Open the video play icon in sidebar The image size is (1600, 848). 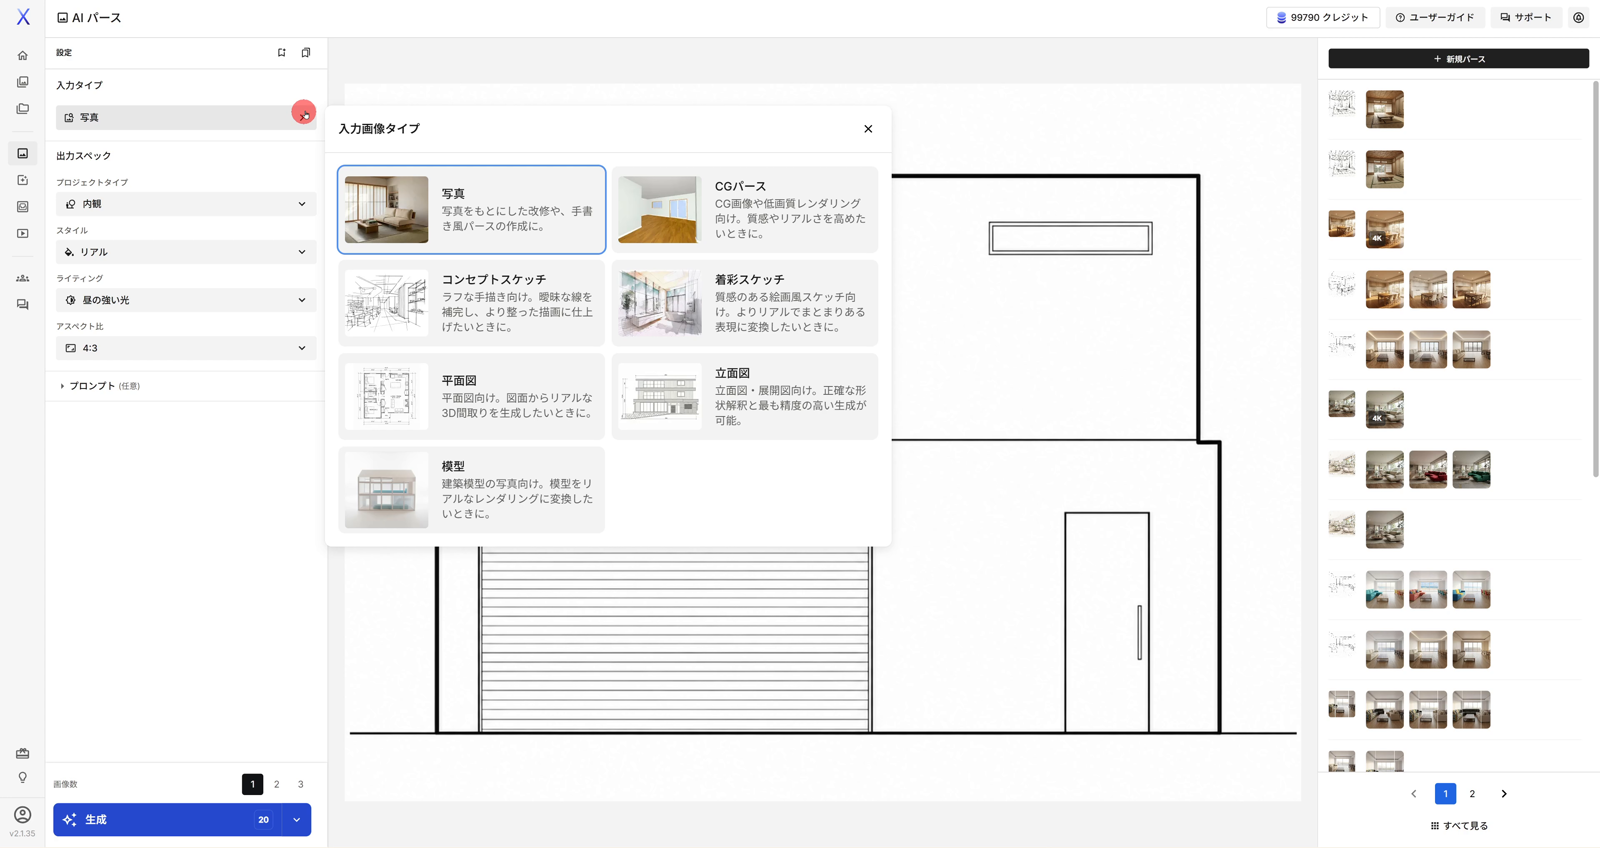(x=22, y=233)
